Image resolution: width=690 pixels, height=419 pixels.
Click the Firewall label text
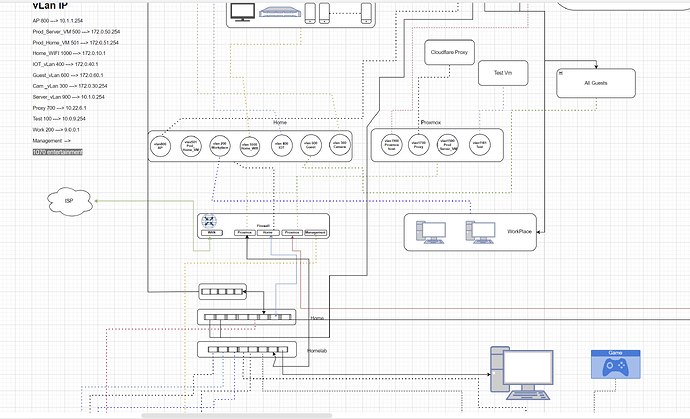coord(263,226)
